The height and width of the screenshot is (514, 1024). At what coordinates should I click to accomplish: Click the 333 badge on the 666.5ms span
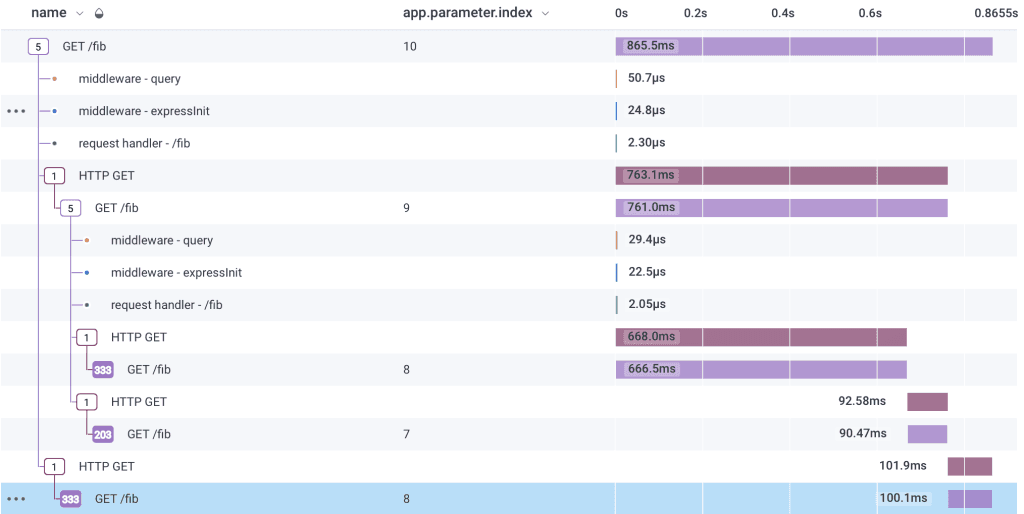click(103, 370)
